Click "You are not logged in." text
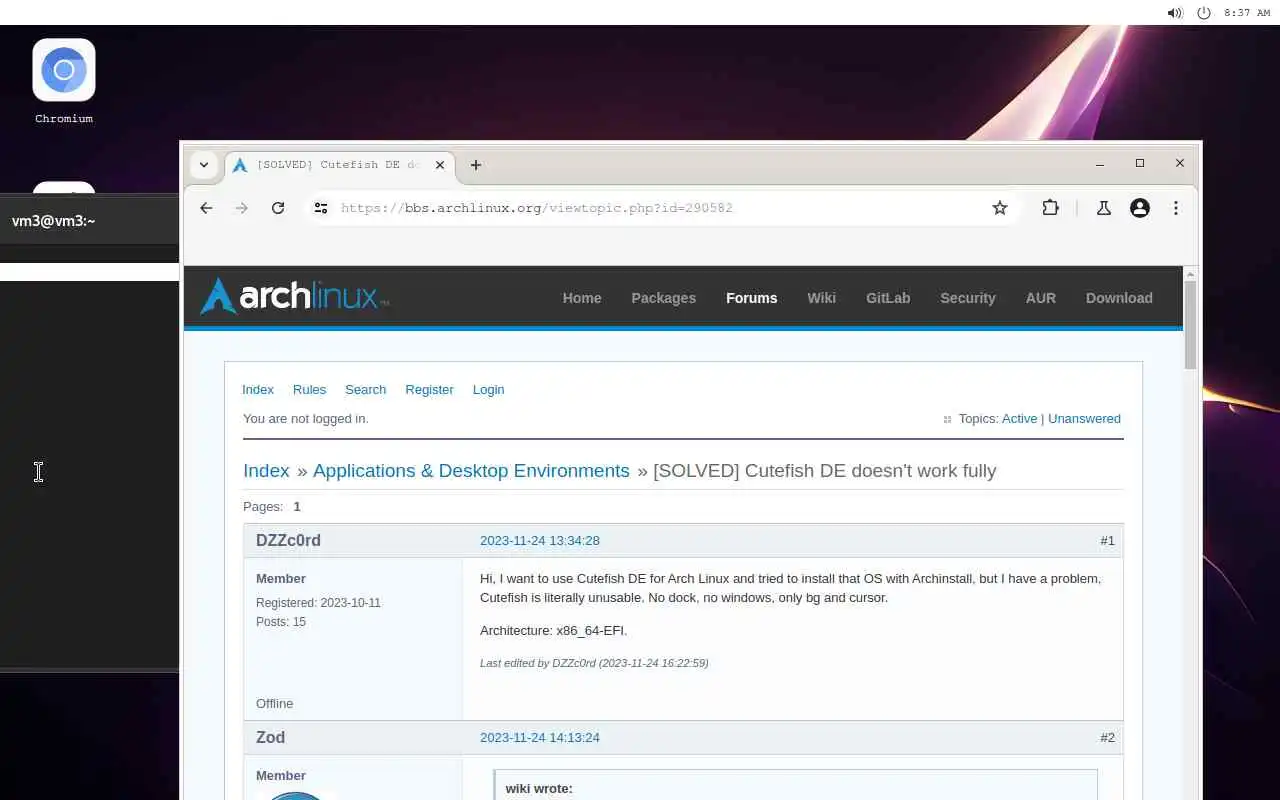This screenshot has height=800, width=1280. click(306, 419)
